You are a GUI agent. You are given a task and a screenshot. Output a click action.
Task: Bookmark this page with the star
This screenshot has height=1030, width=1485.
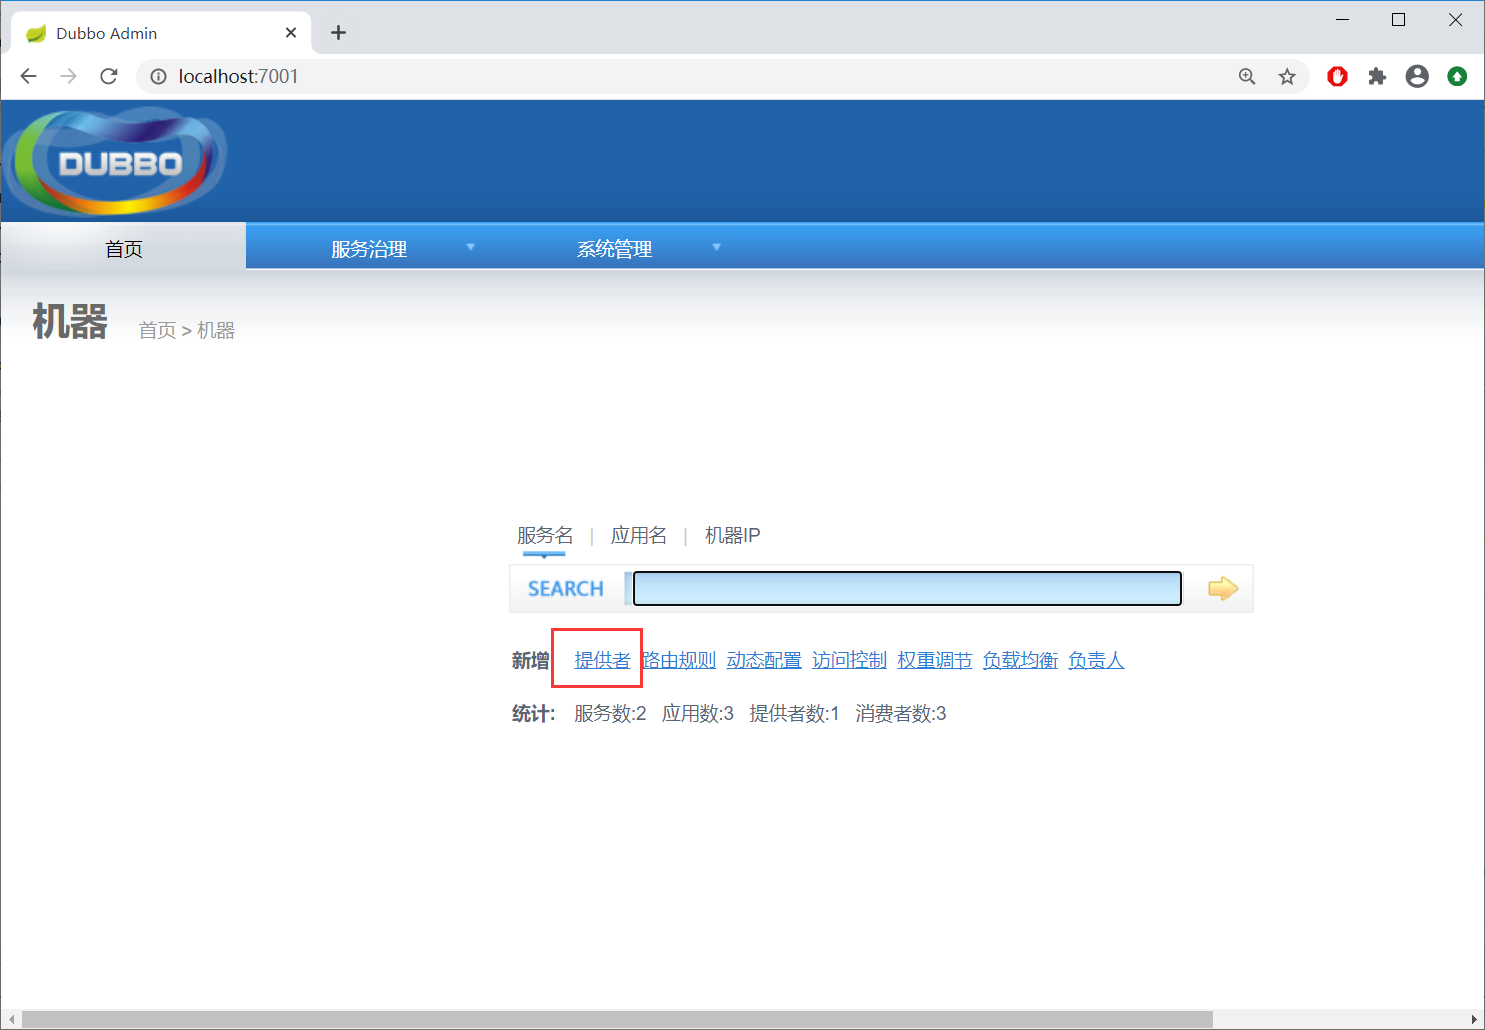click(x=1287, y=76)
